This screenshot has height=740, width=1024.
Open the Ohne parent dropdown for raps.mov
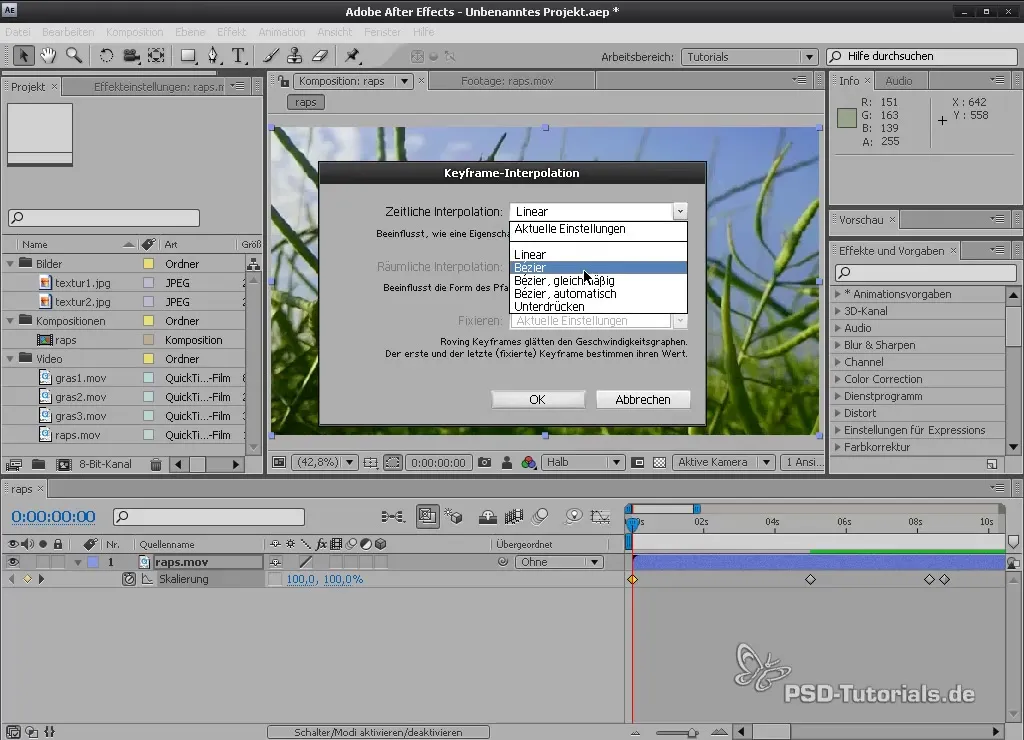[558, 562]
